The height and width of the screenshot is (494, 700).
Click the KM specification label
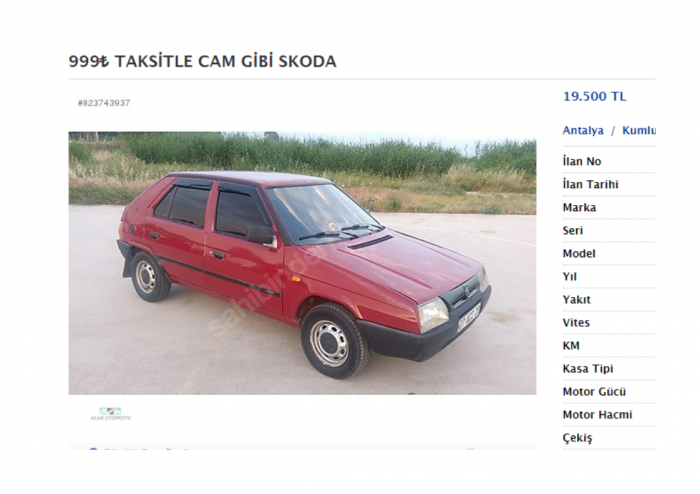click(571, 346)
